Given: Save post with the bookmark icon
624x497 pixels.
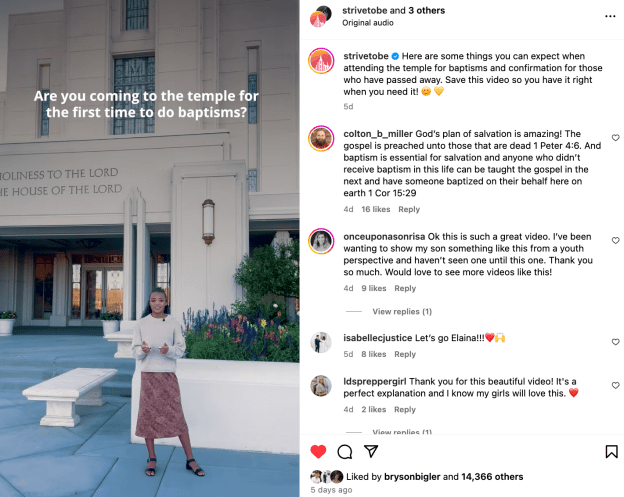Looking at the screenshot, I should 611,452.
